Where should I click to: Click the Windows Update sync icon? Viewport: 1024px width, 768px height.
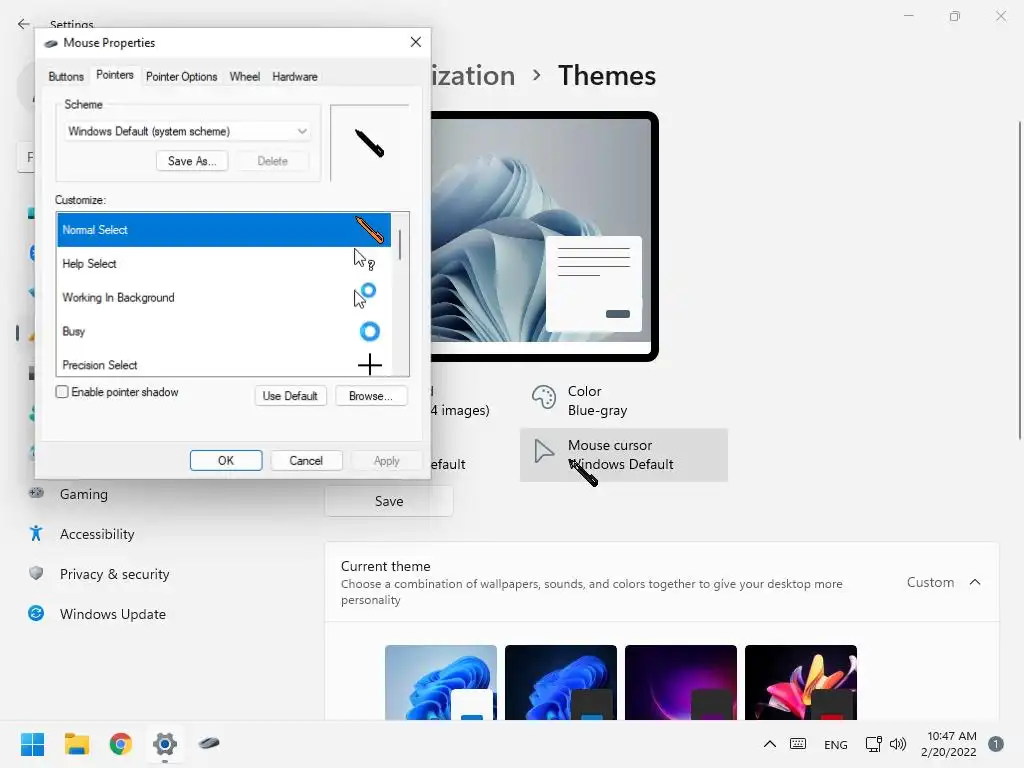[x=36, y=613]
